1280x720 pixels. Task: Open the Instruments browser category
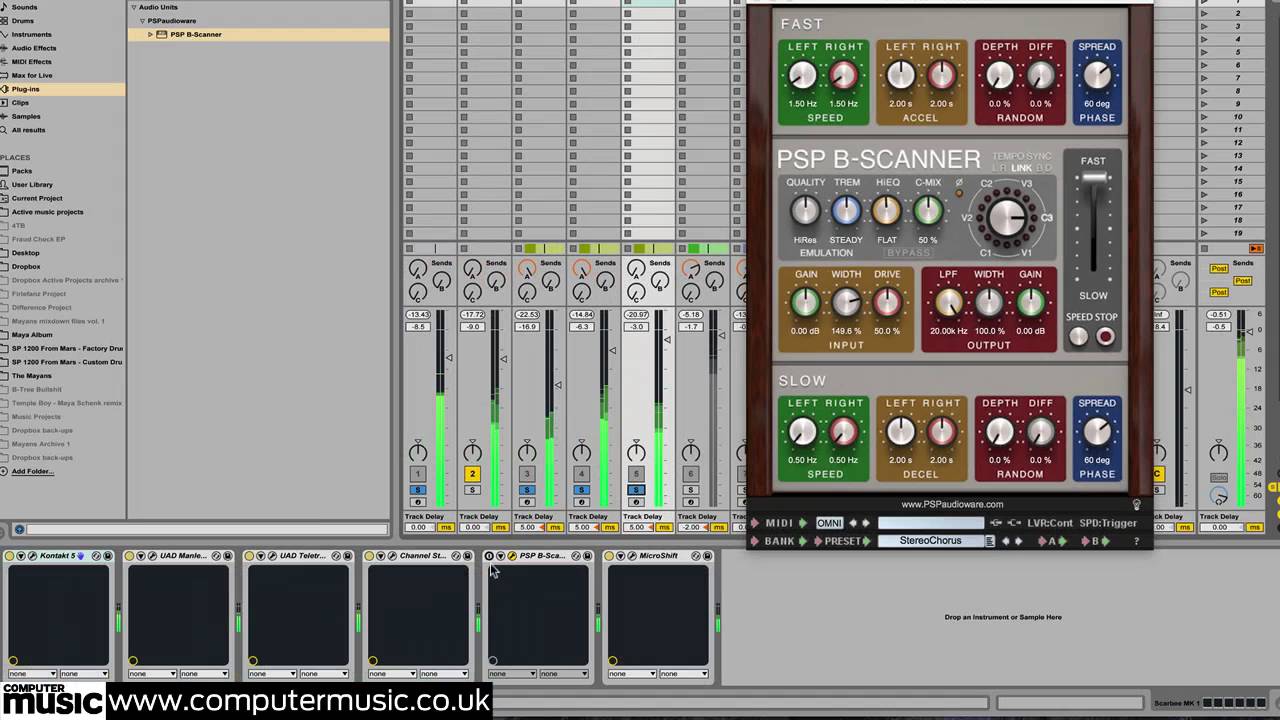coord(31,34)
